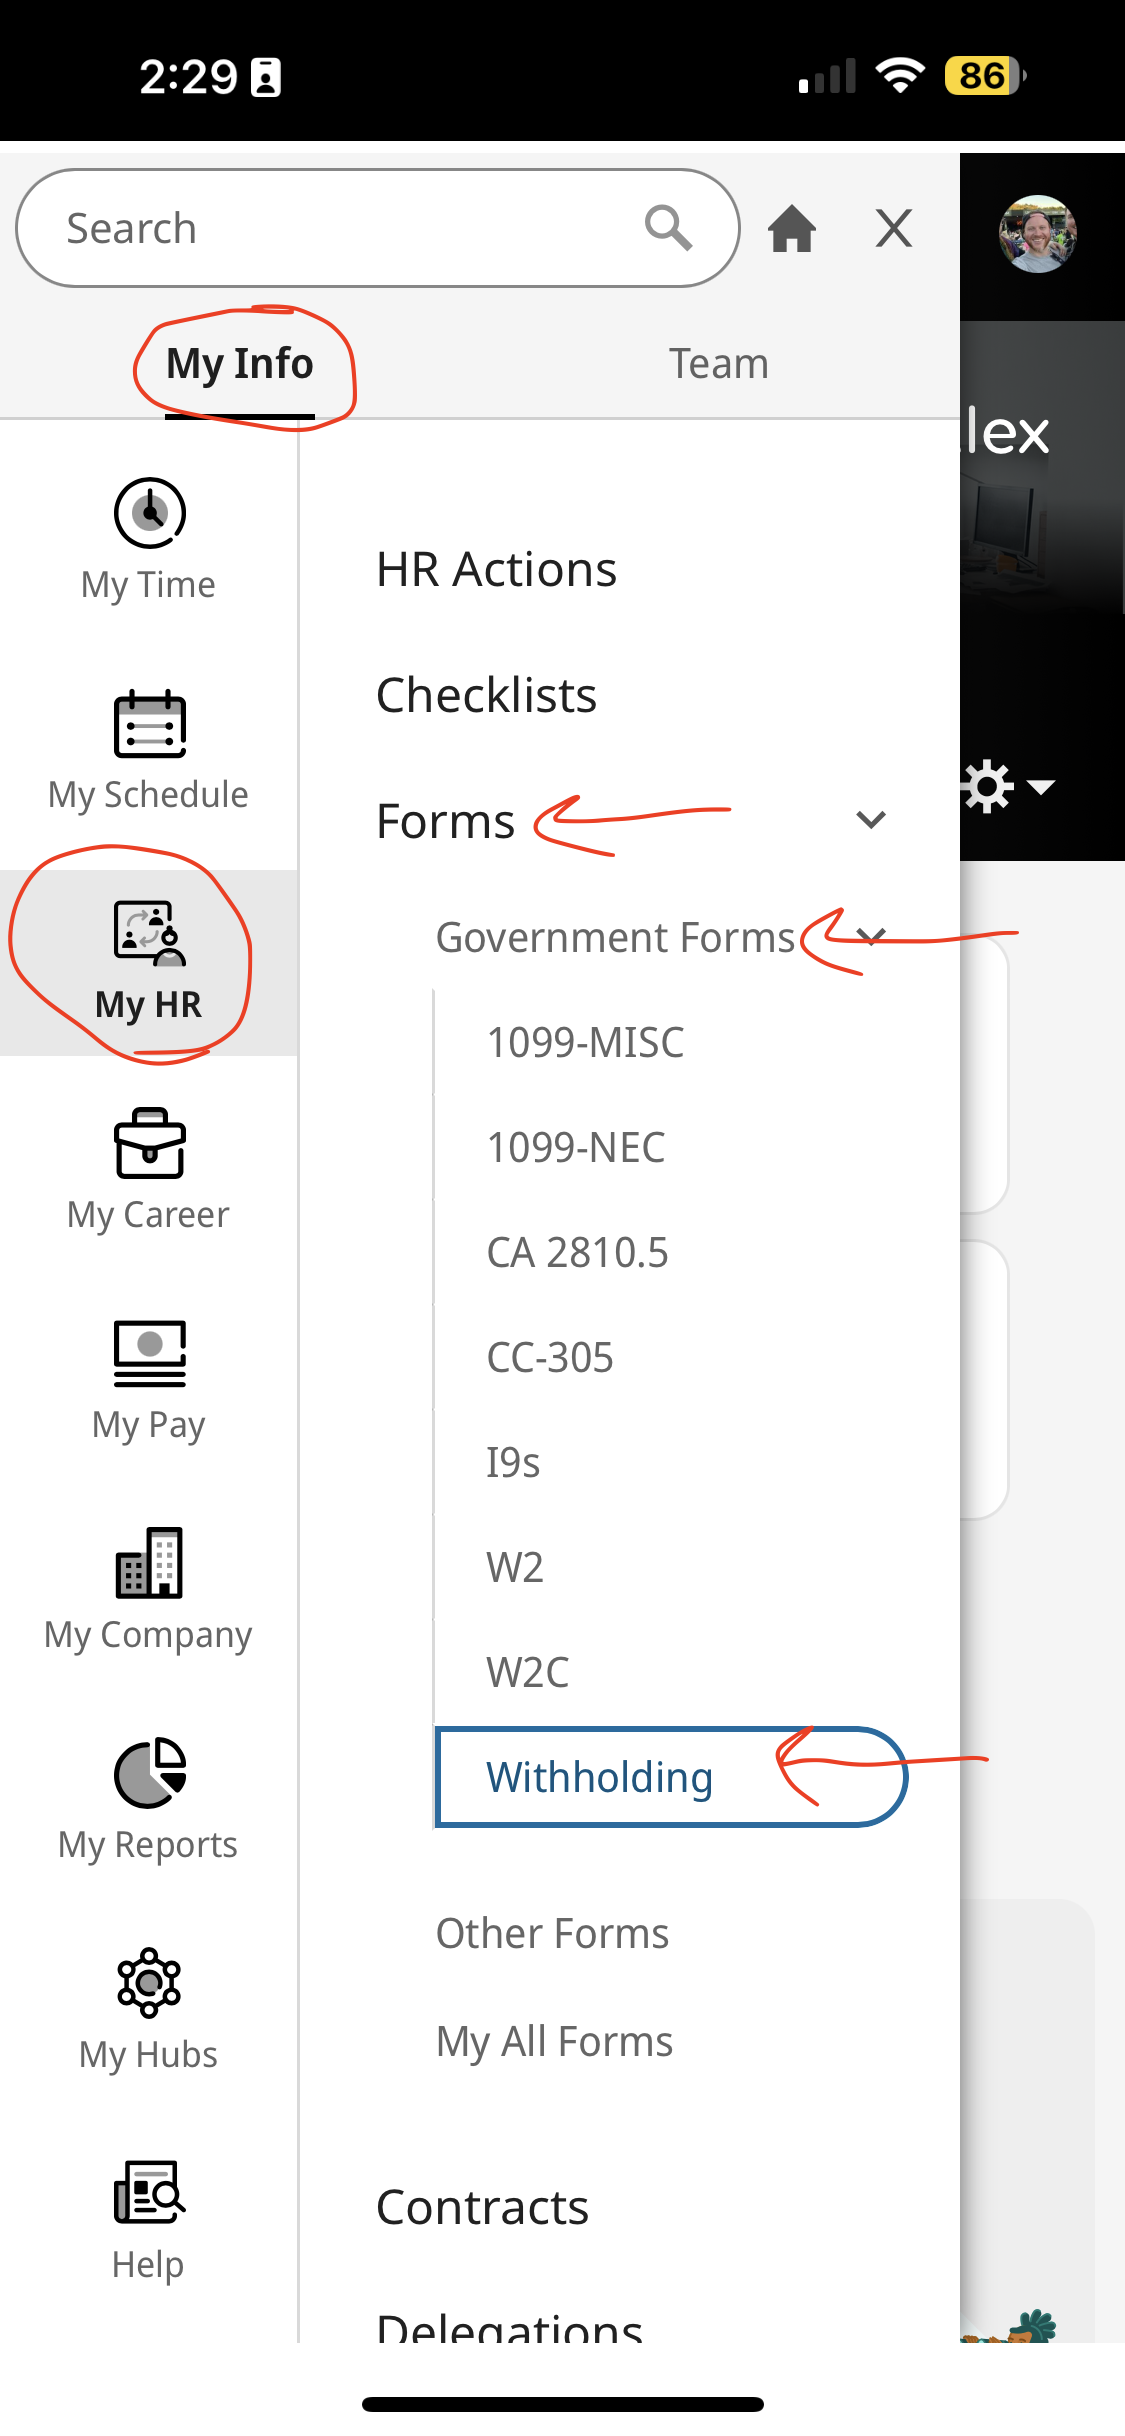1125x2436 pixels.
Task: Open the W2 form link
Action: (515, 1567)
